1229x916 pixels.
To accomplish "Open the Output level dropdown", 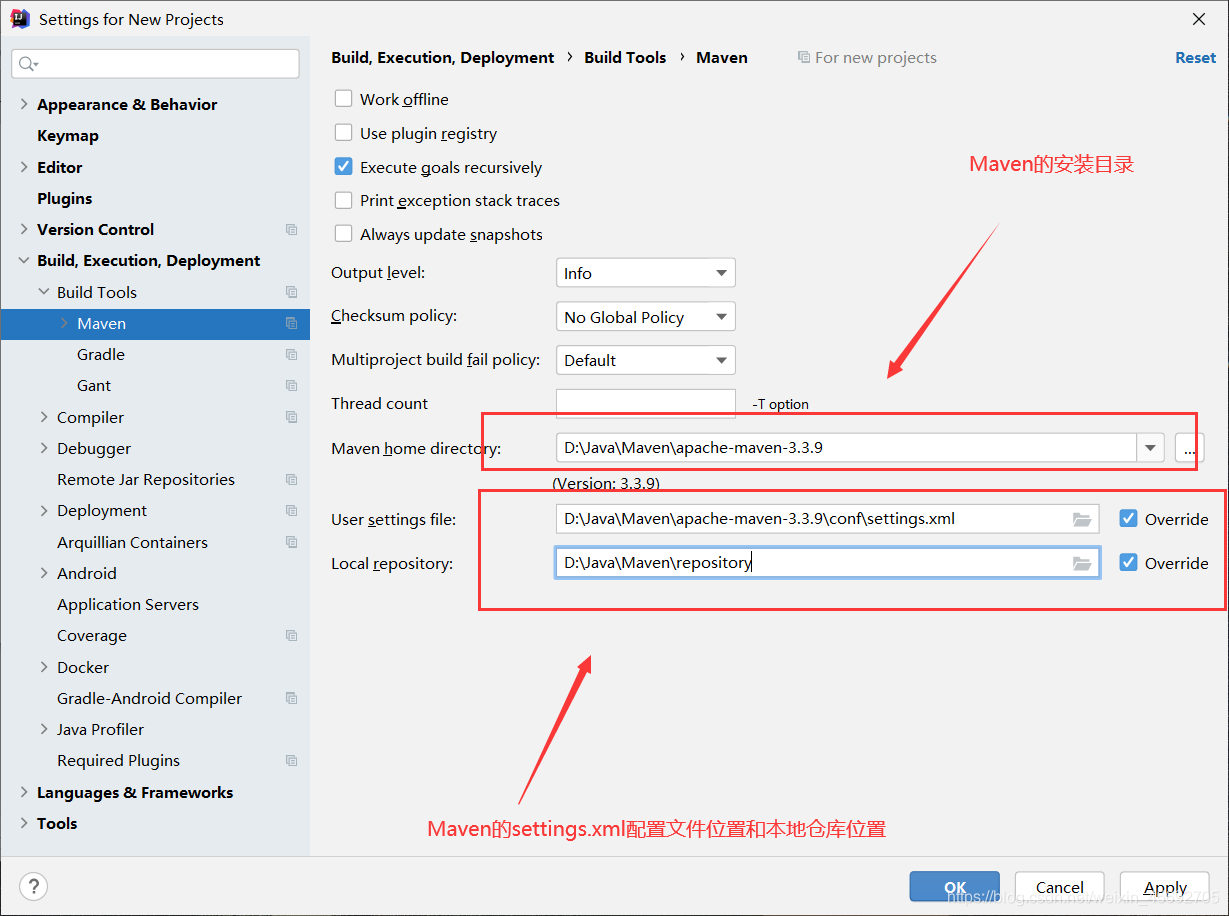I will (x=645, y=273).
